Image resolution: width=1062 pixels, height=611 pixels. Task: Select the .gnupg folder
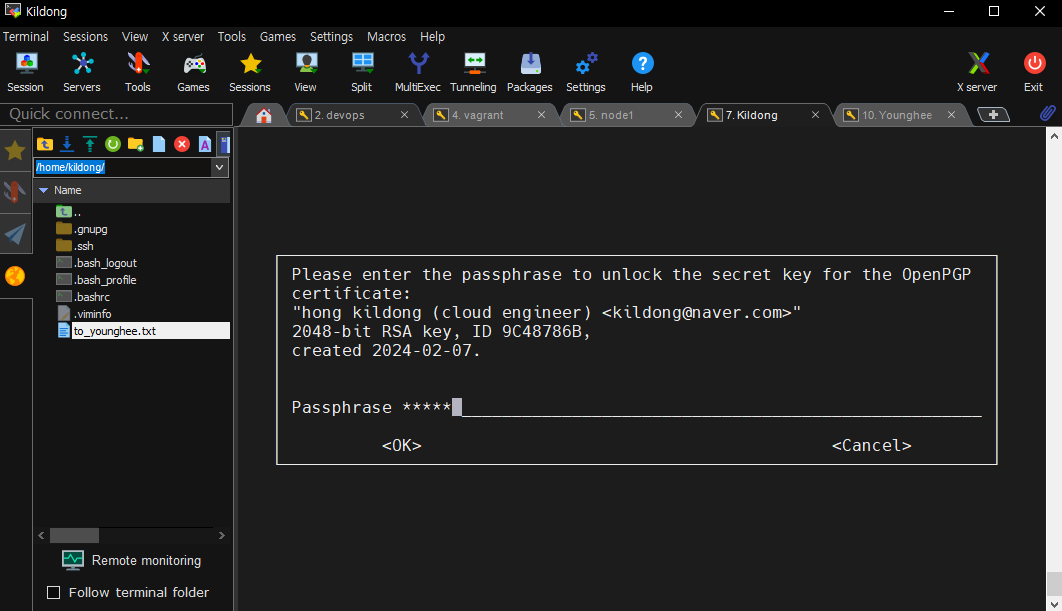(x=82, y=229)
